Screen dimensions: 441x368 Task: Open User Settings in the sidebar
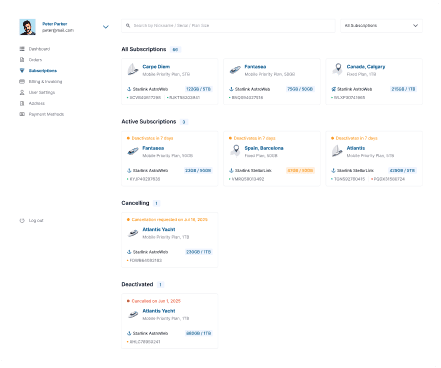tap(42, 92)
